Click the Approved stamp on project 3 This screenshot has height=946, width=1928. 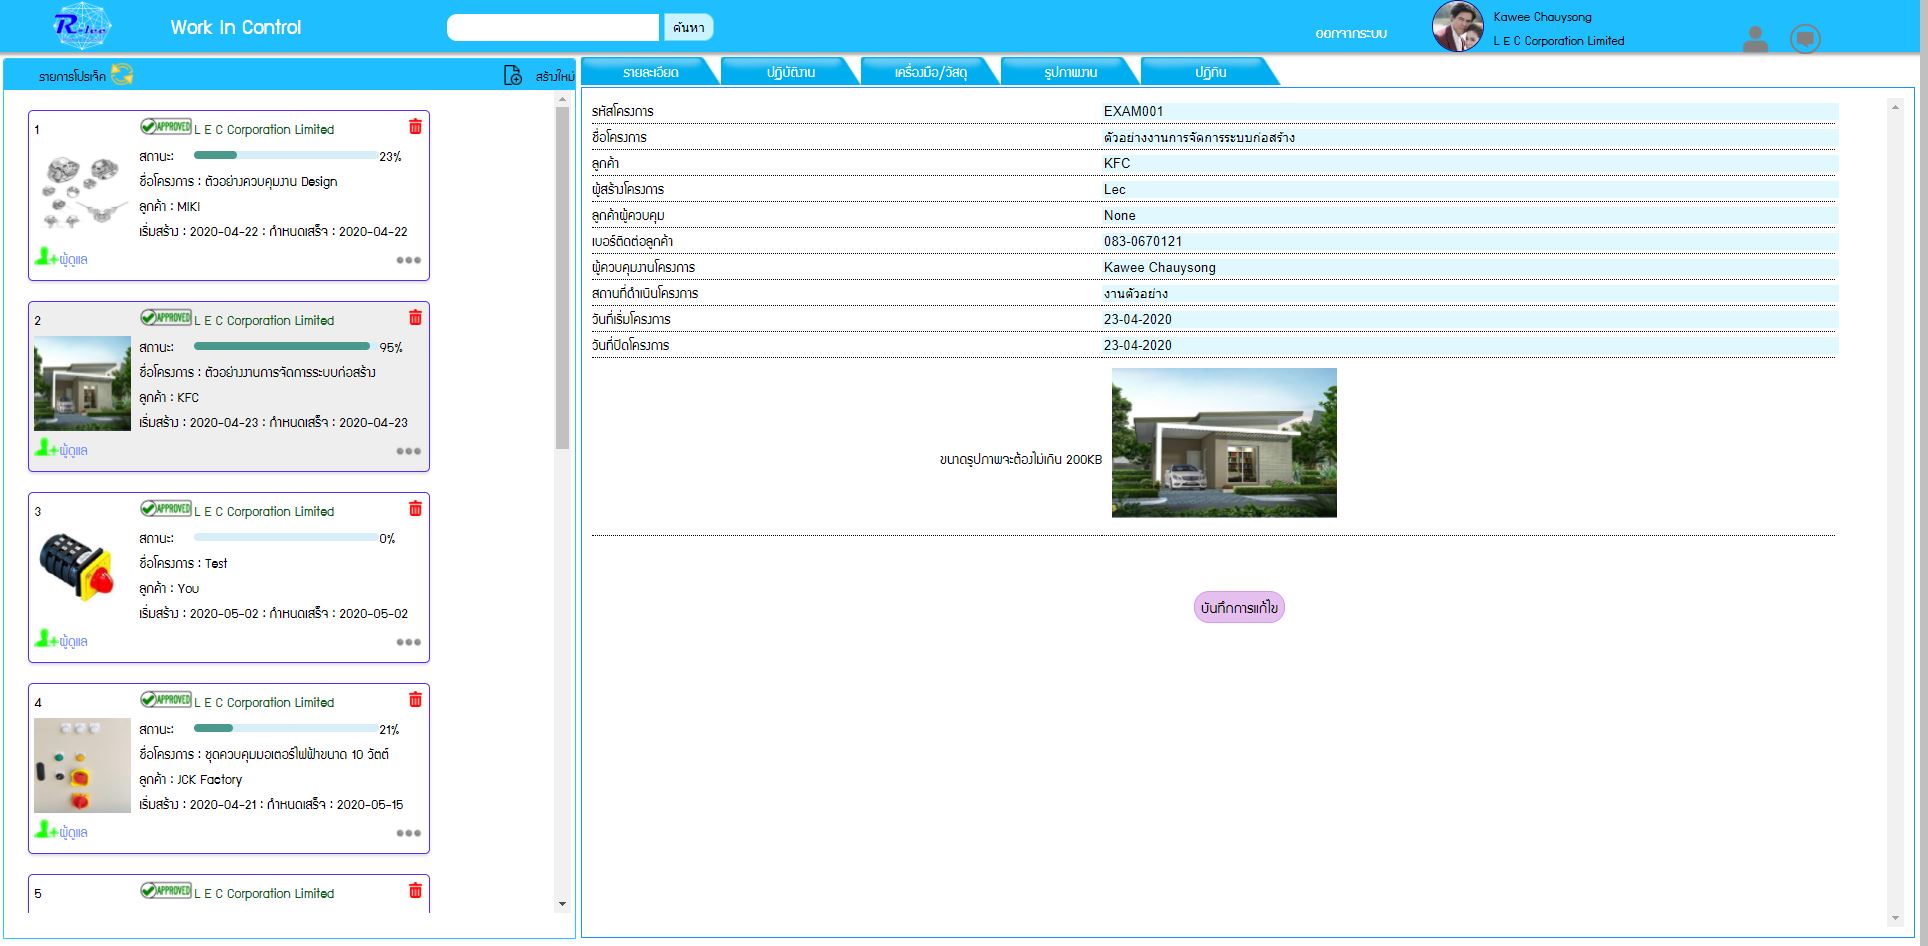[166, 508]
